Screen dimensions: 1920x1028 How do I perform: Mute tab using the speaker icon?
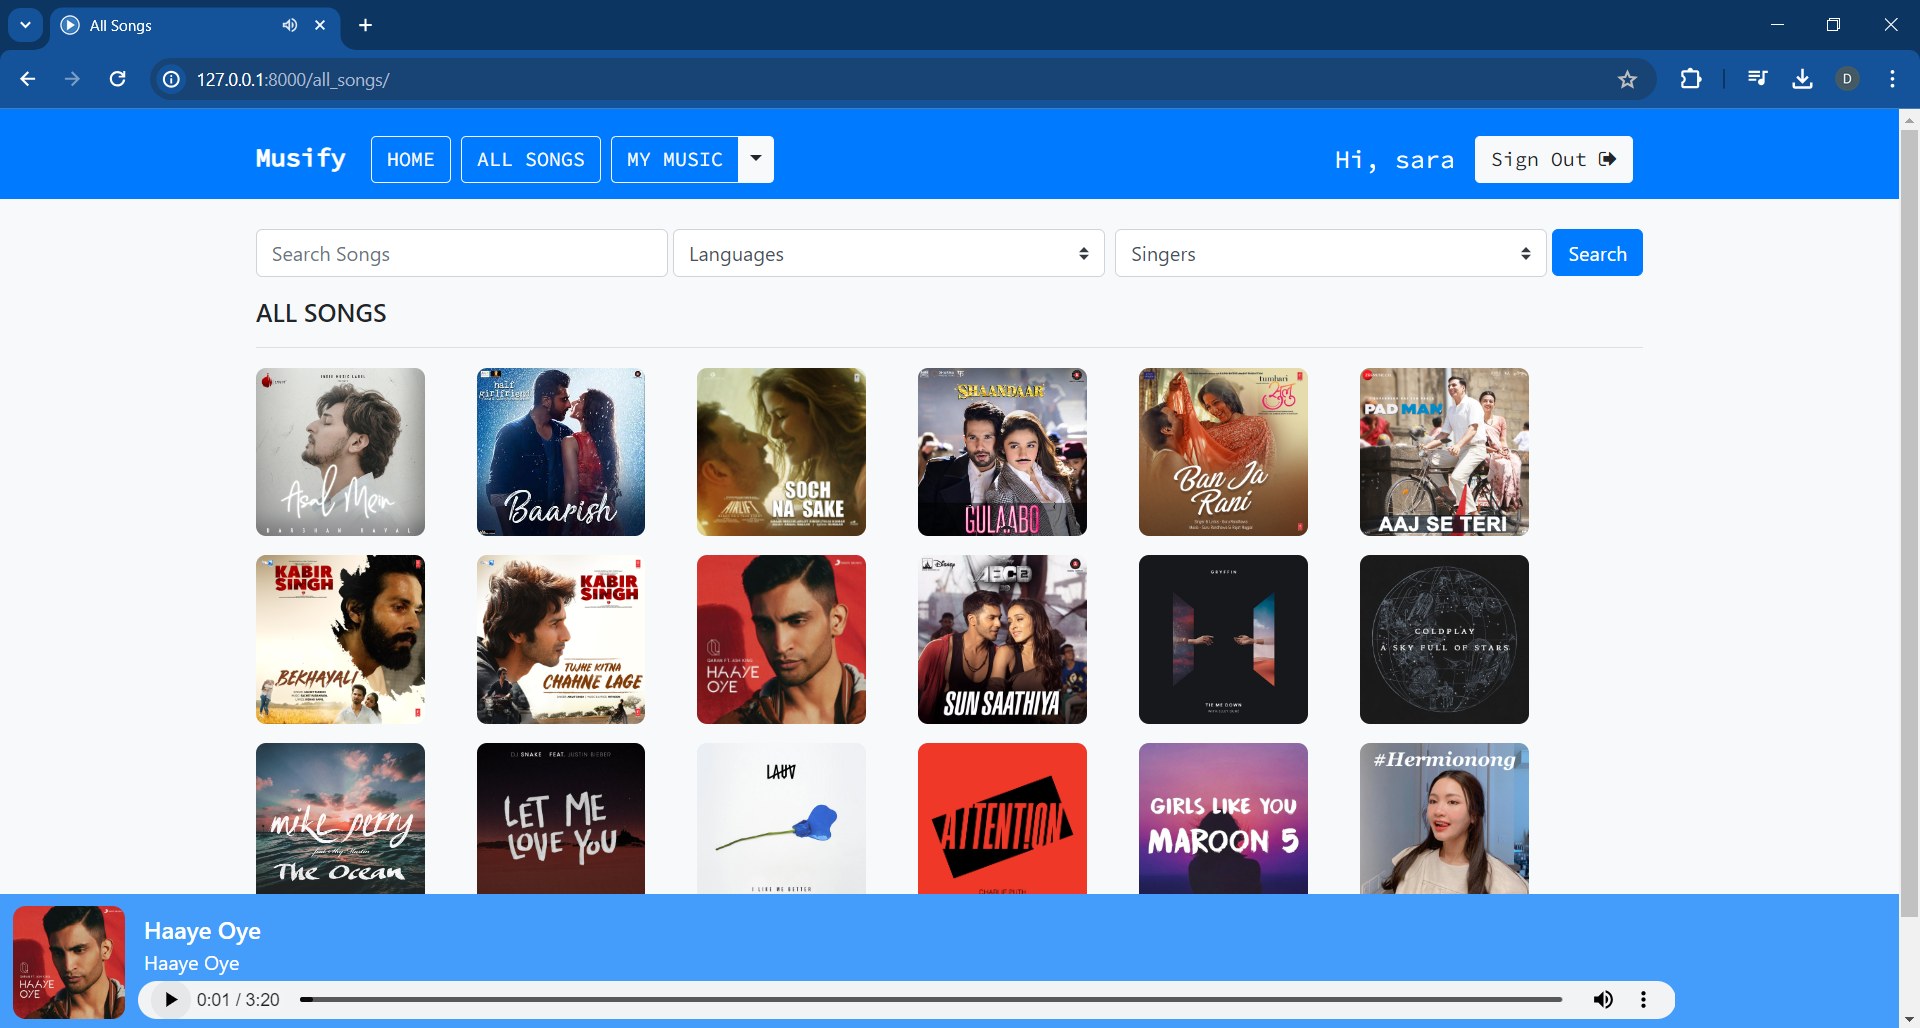(290, 25)
